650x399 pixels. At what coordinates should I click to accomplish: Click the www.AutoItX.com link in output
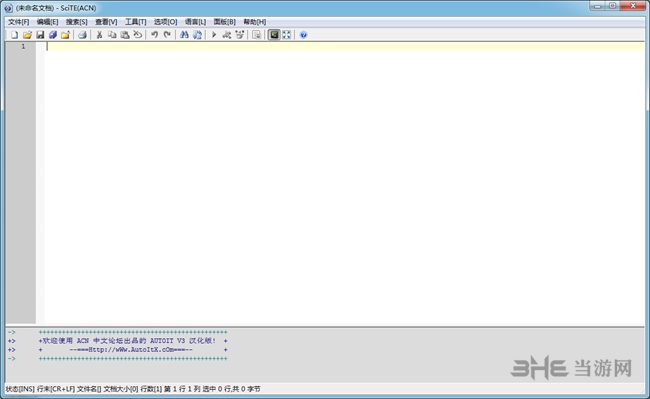pos(131,350)
